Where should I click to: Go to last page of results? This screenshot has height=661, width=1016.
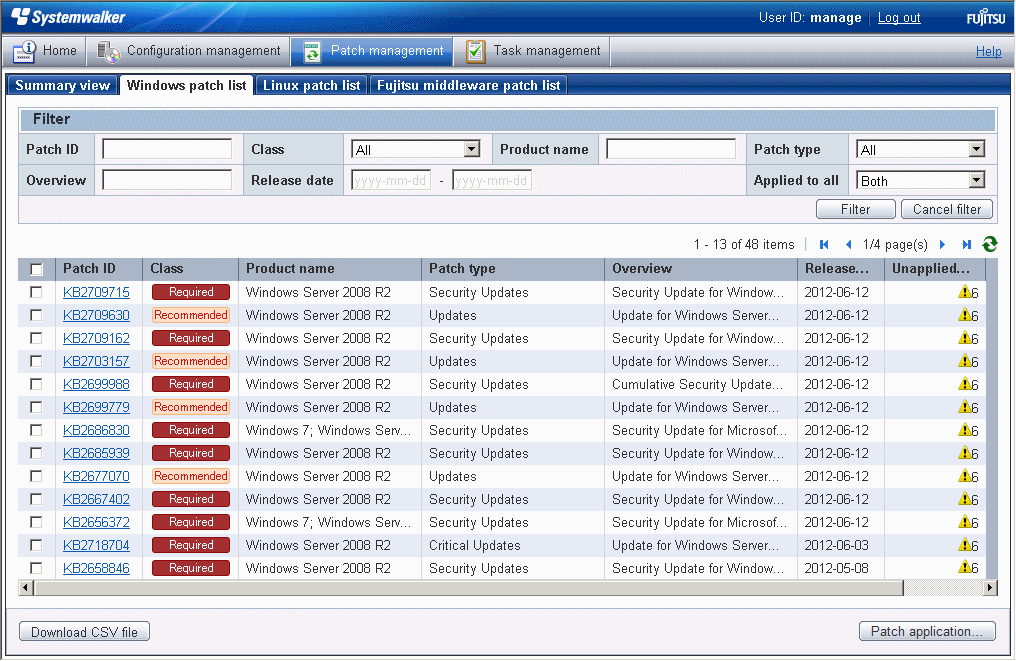coord(967,244)
